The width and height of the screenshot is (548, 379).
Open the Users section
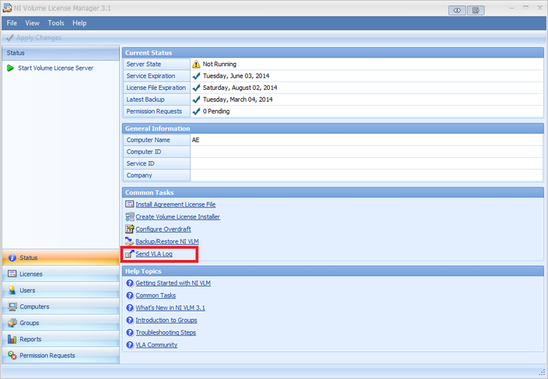(x=60, y=290)
